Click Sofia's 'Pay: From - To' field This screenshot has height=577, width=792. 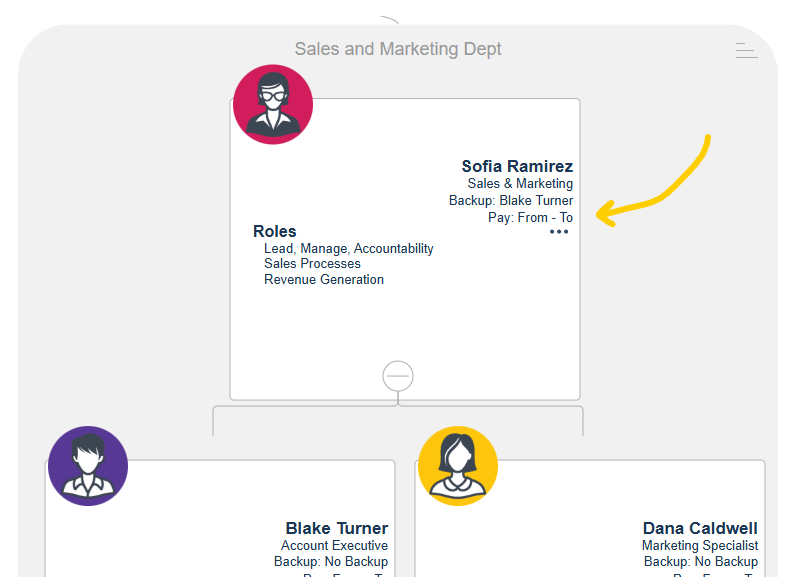point(530,217)
